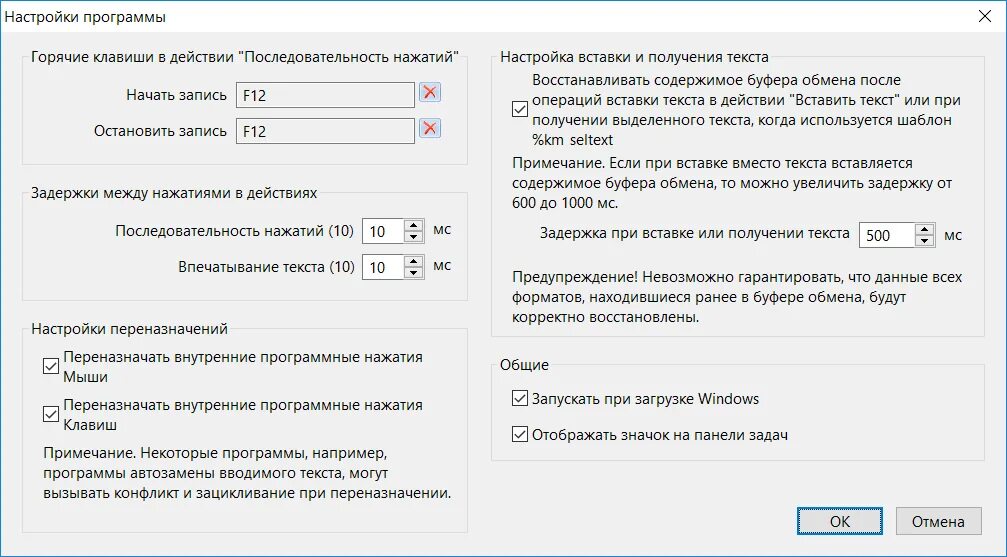Clear the "Остановить запись" hotkey with red X
This screenshot has width=1007, height=557.
pos(430,128)
